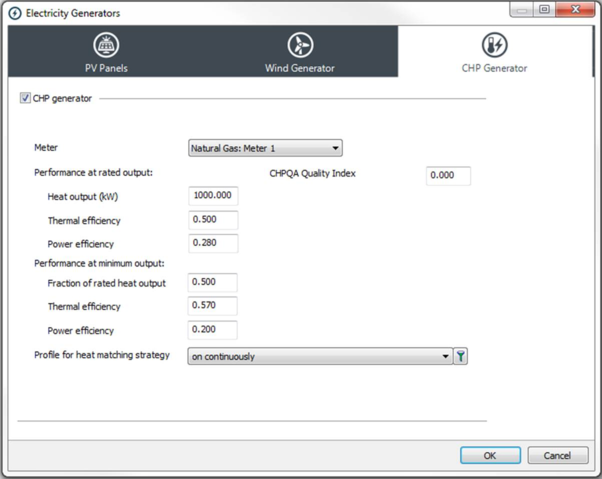Select minimum output Power efficiency field
This screenshot has width=602, height=479.
point(212,330)
